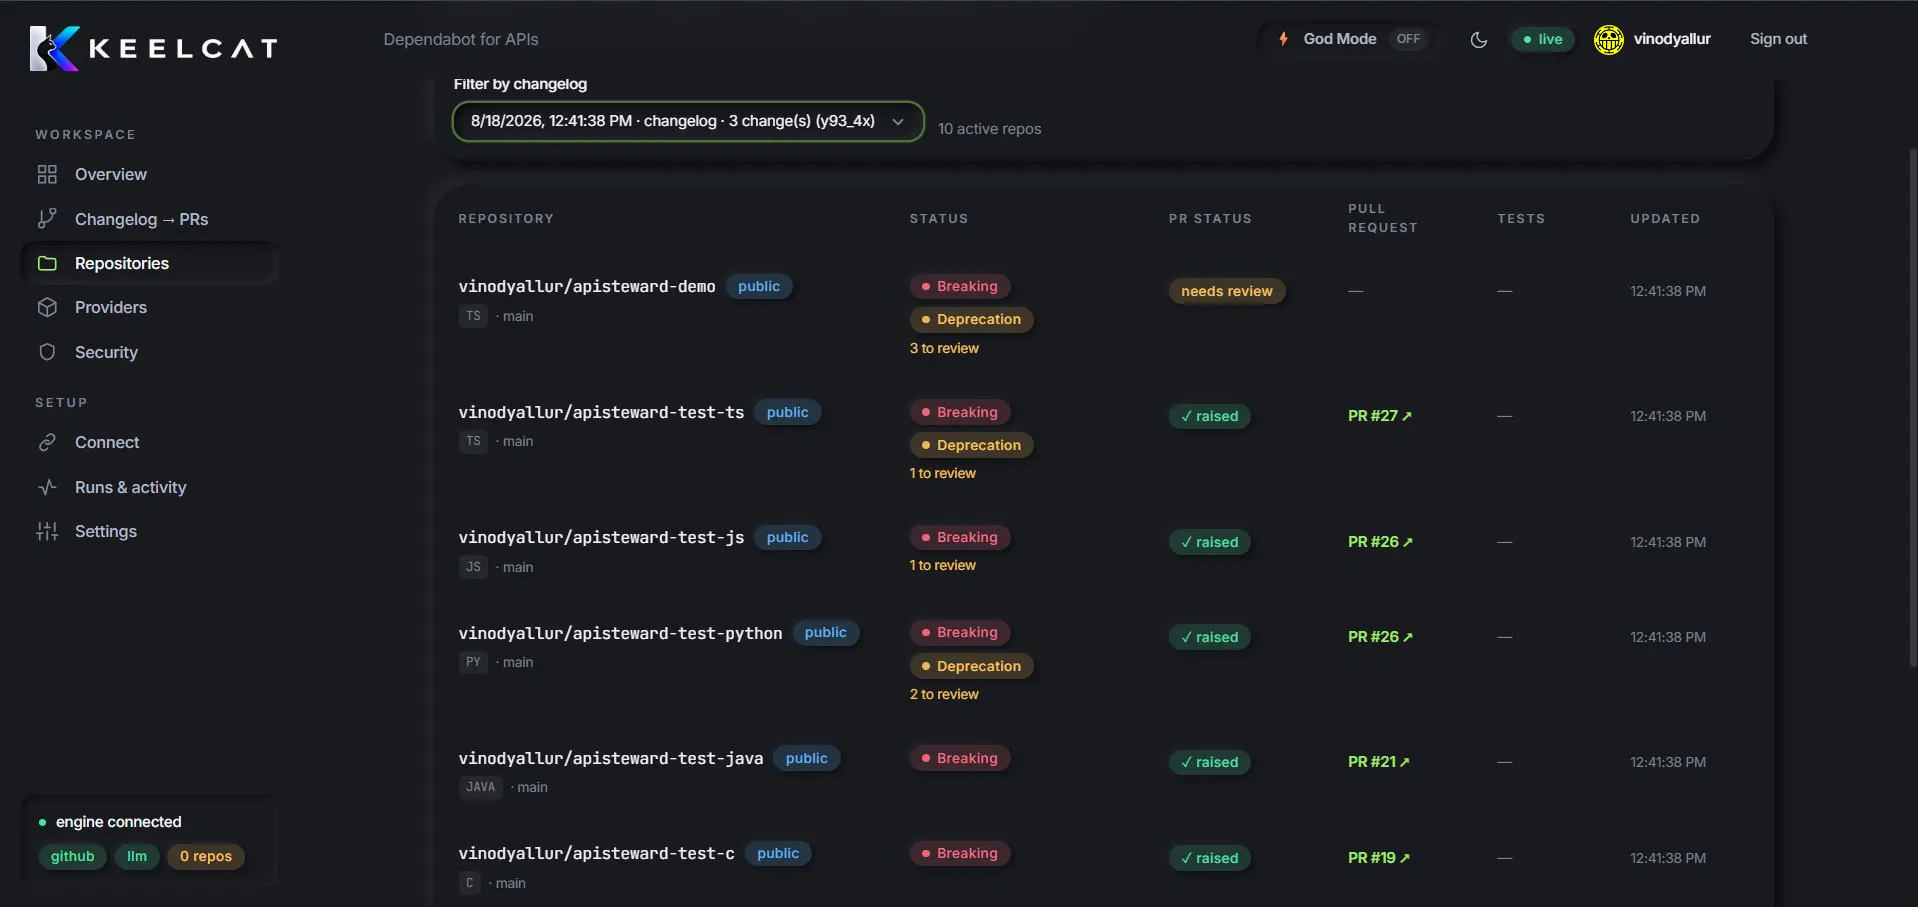Open PR #26 for apisteward-test-python

pyautogui.click(x=1380, y=637)
